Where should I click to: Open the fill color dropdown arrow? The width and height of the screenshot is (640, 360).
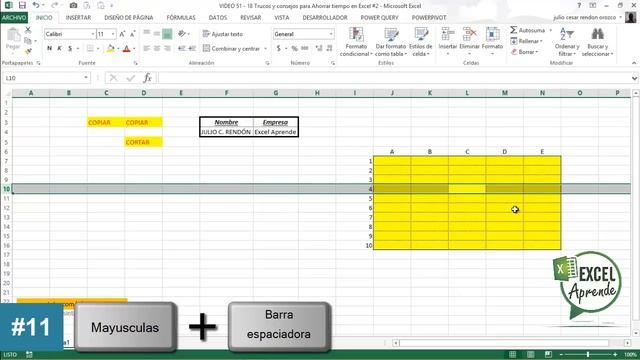[118, 49]
